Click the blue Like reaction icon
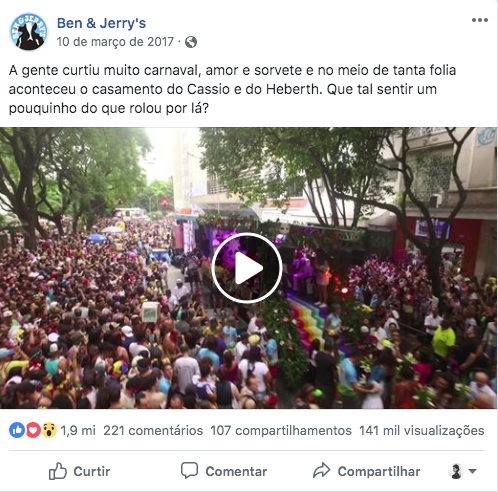This screenshot has width=498, height=492. pyautogui.click(x=17, y=430)
